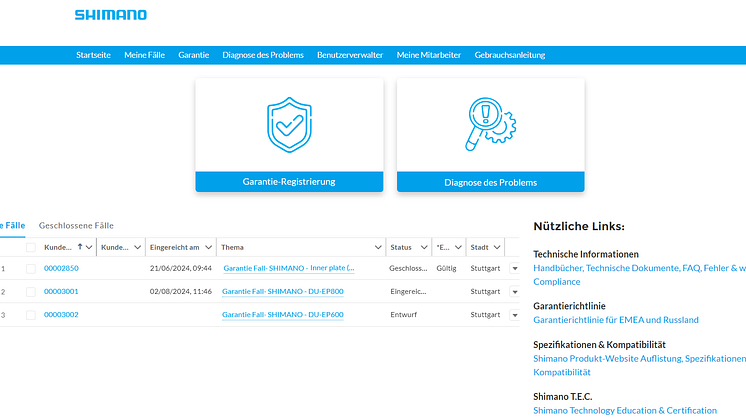
Task: Check the box for case 00002850
Action: click(31, 269)
